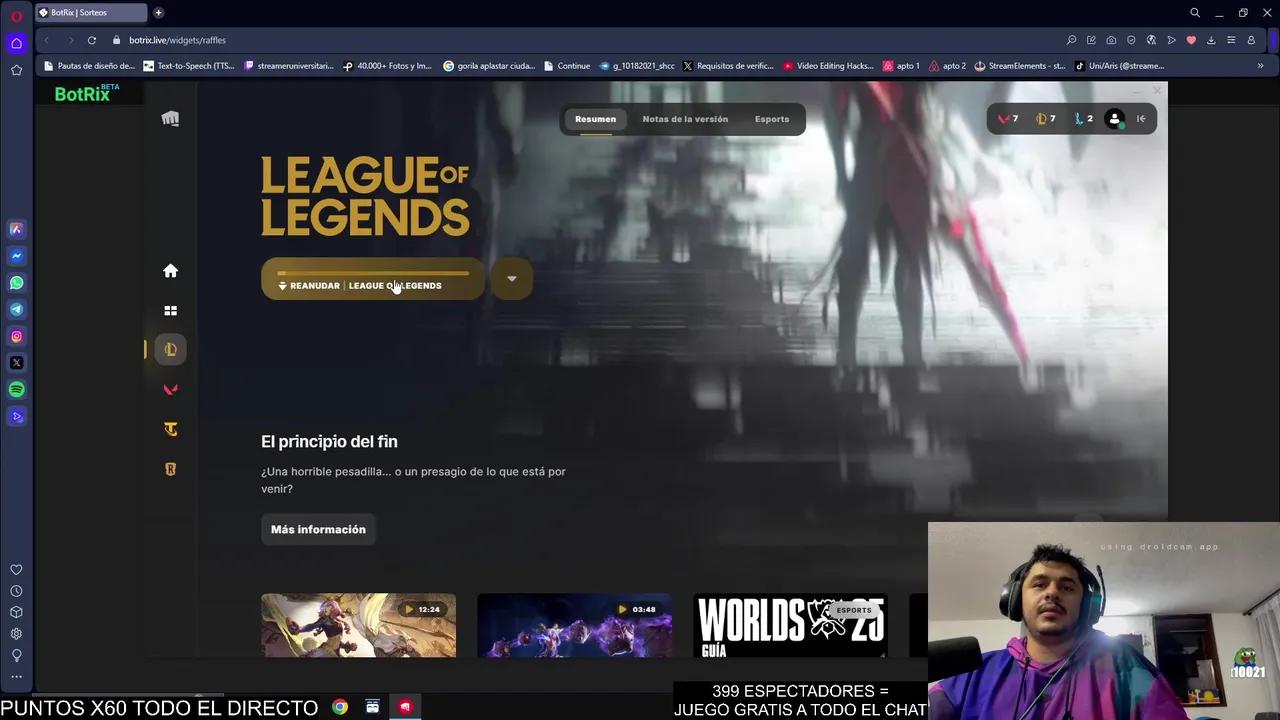1280x720 pixels.
Task: Open a new browser tab
Action: point(158,13)
